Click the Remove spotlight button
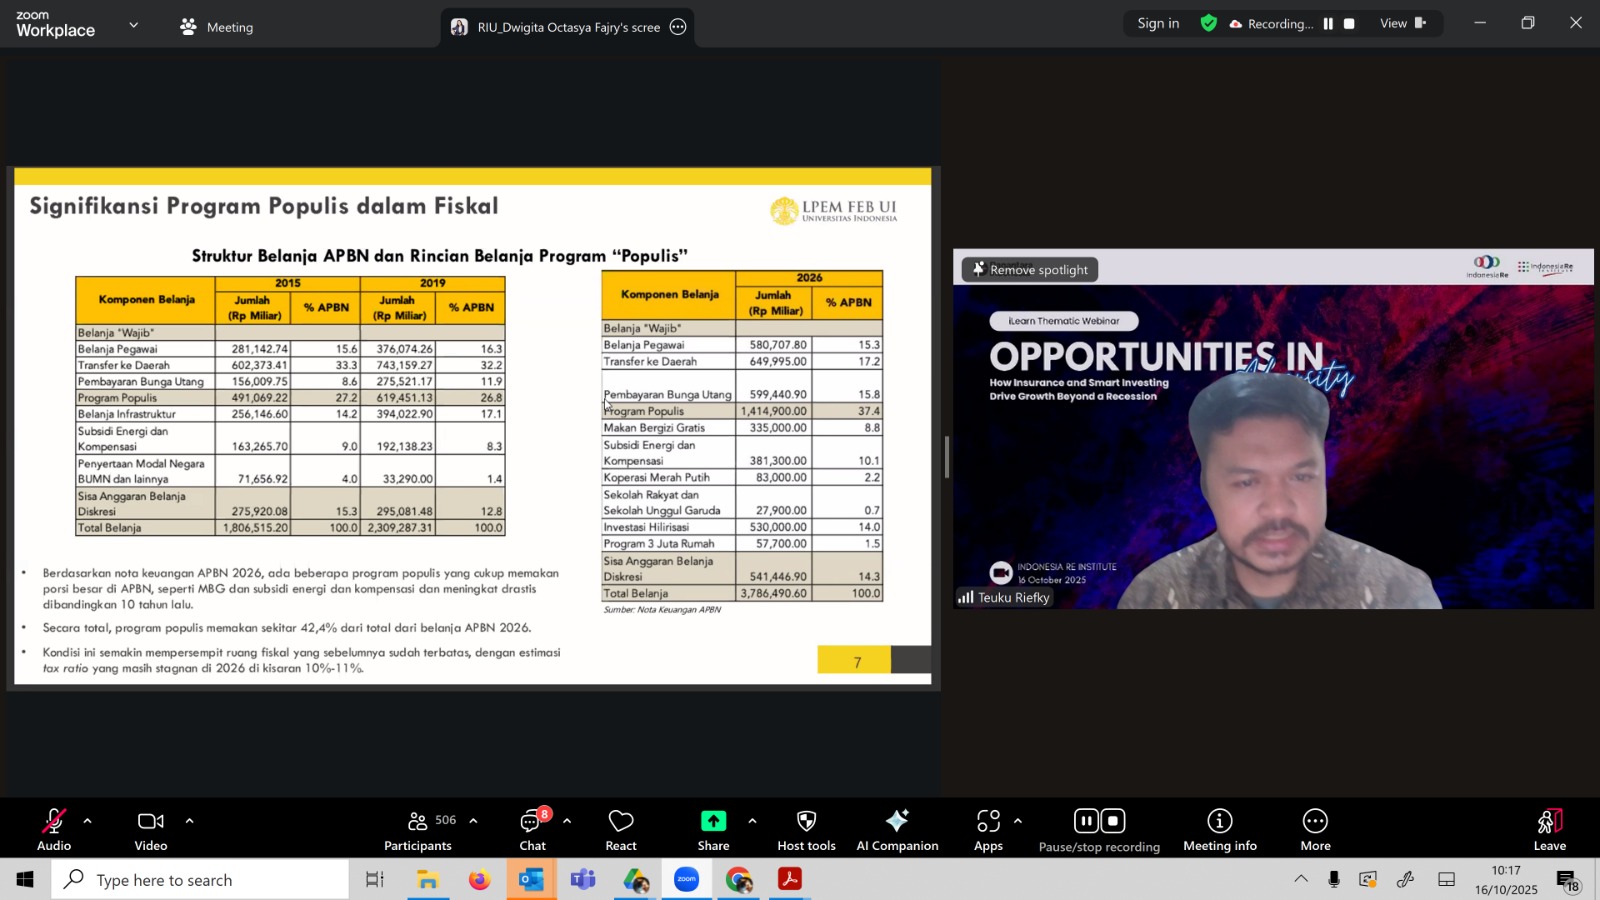 point(1030,269)
